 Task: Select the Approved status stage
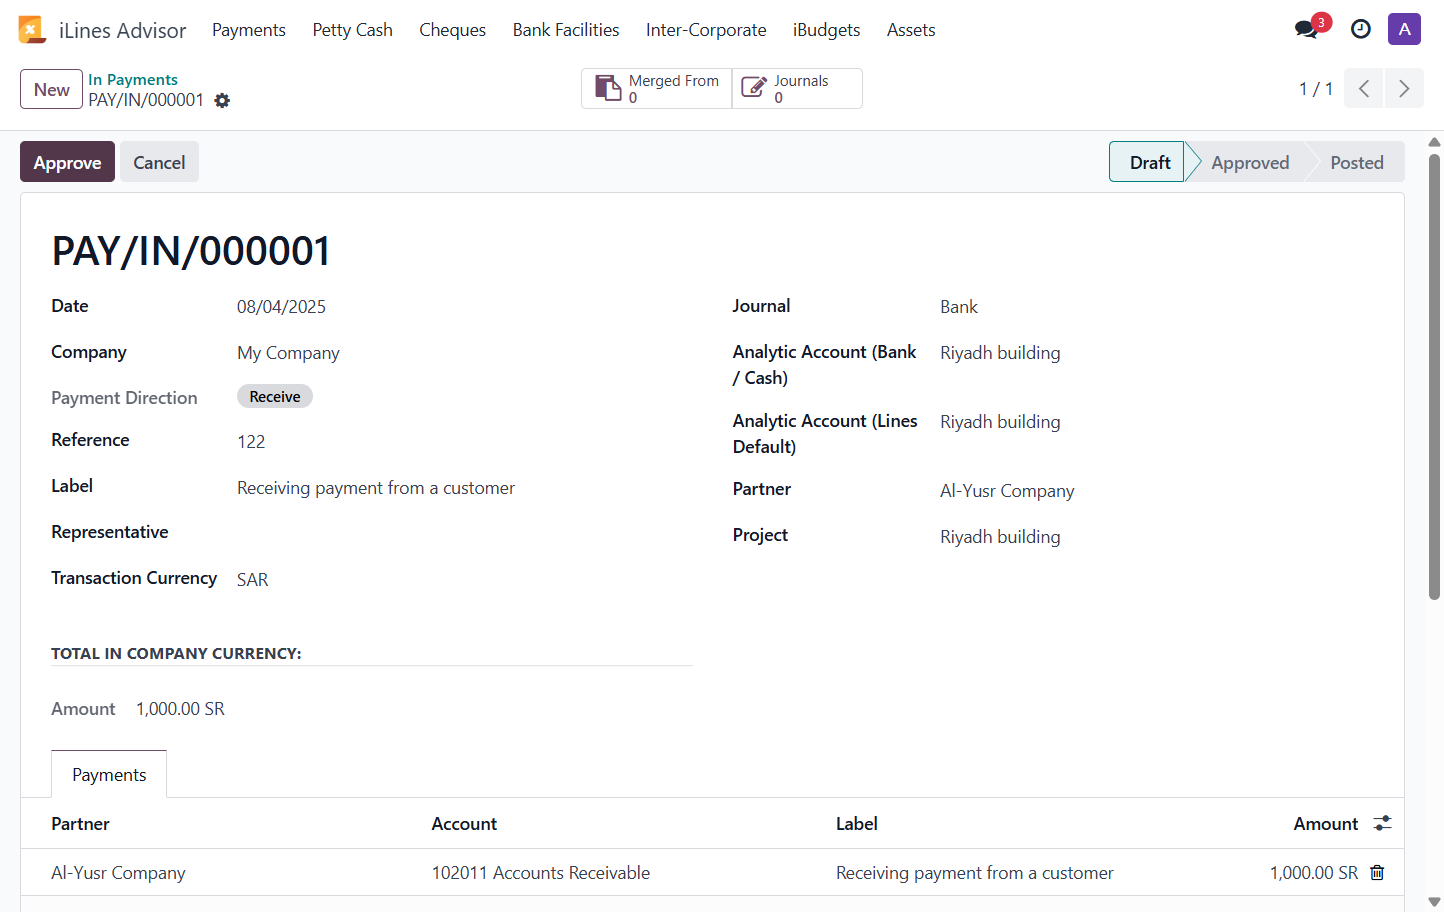[1249, 162]
